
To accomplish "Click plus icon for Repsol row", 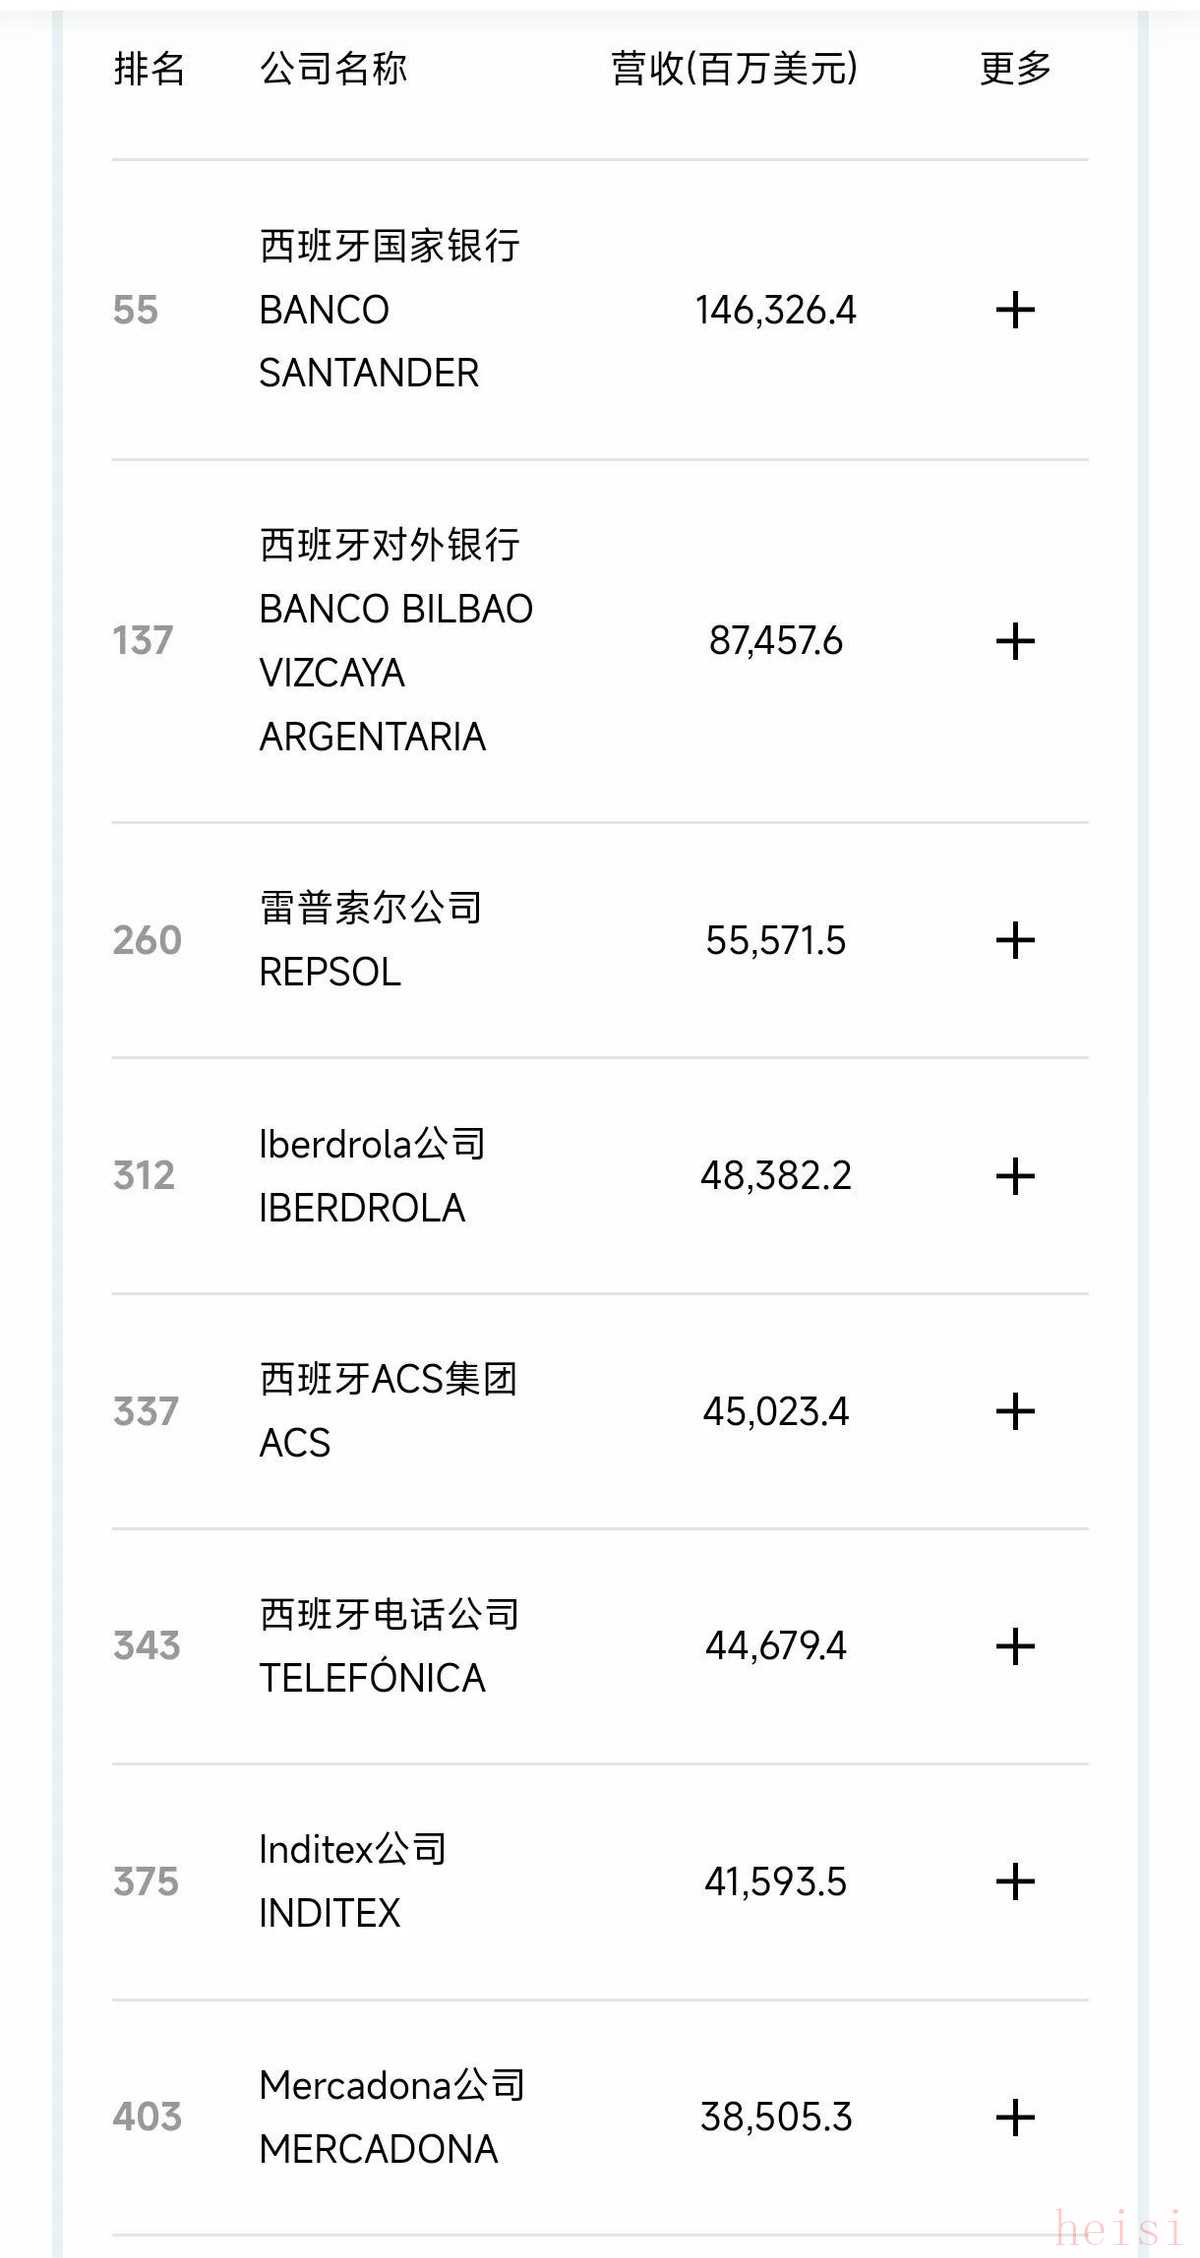I will [x=1015, y=940].
